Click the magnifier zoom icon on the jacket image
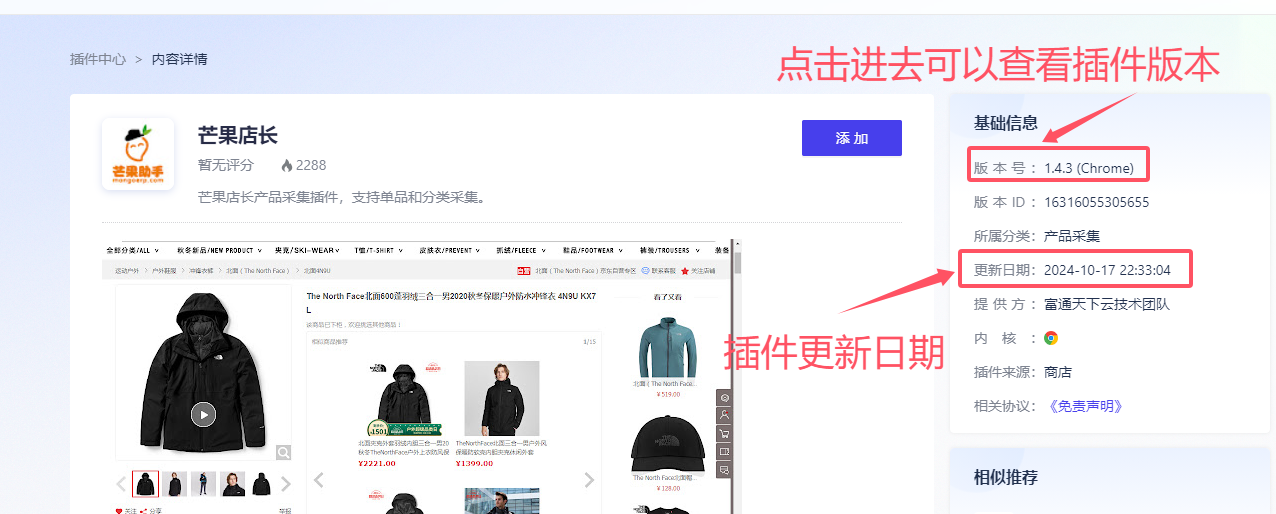 [284, 453]
